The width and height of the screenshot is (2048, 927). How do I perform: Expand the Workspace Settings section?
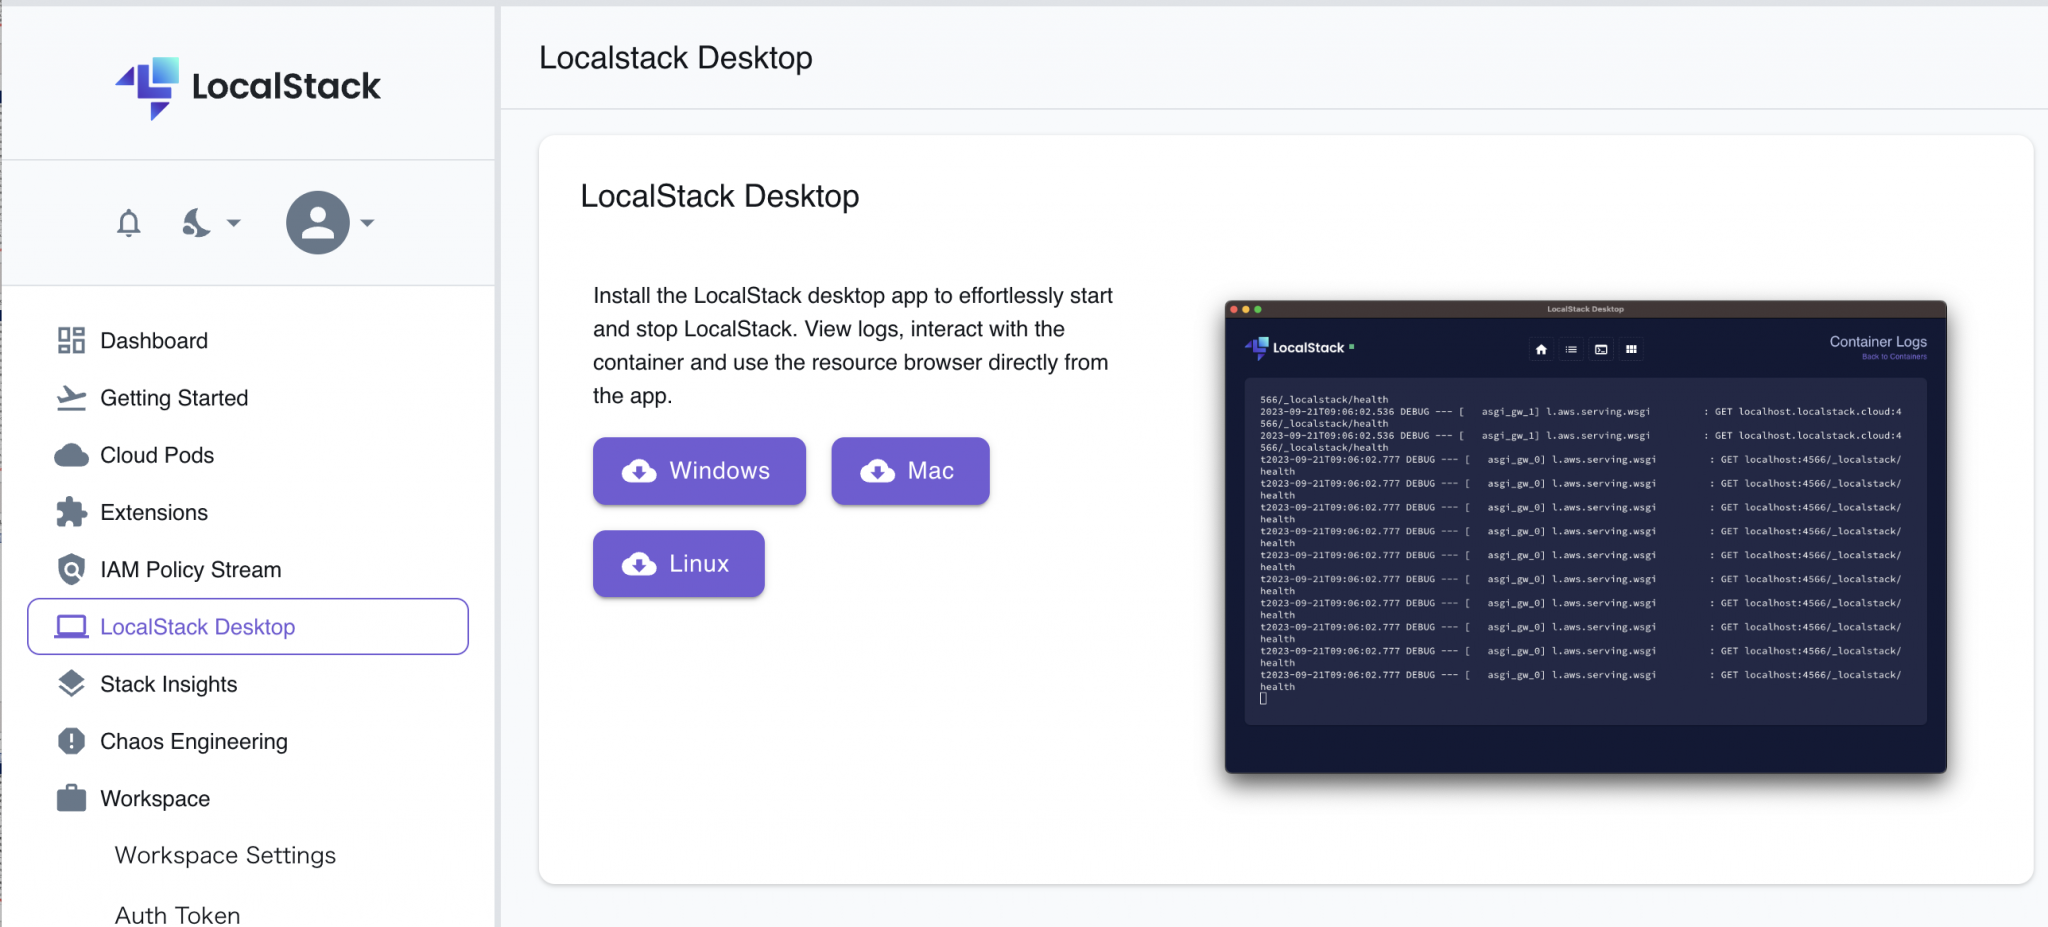(224, 855)
